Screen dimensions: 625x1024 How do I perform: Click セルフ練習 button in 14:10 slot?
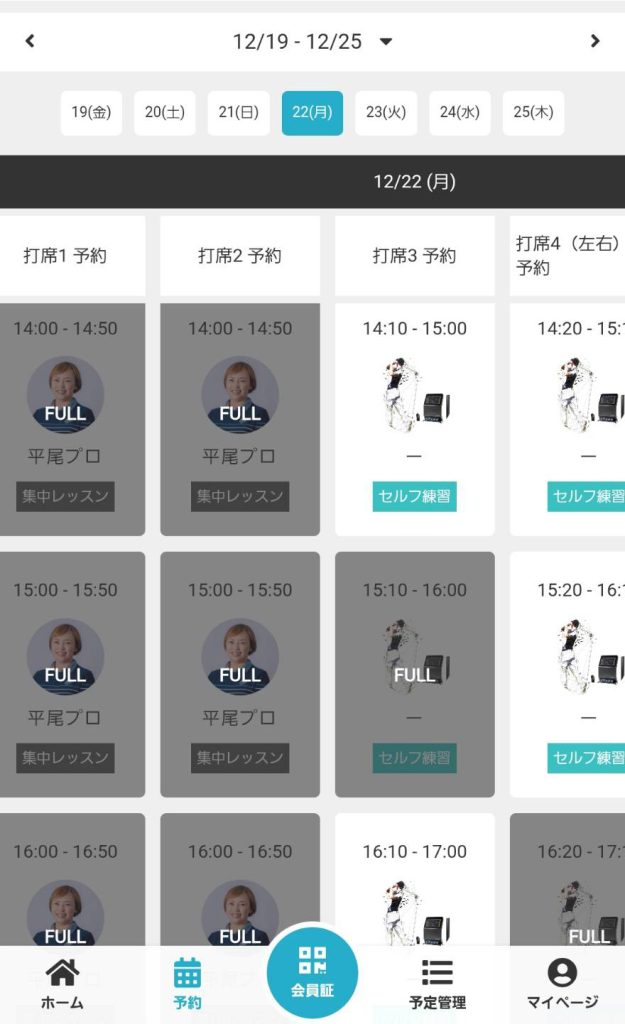[x=415, y=496]
